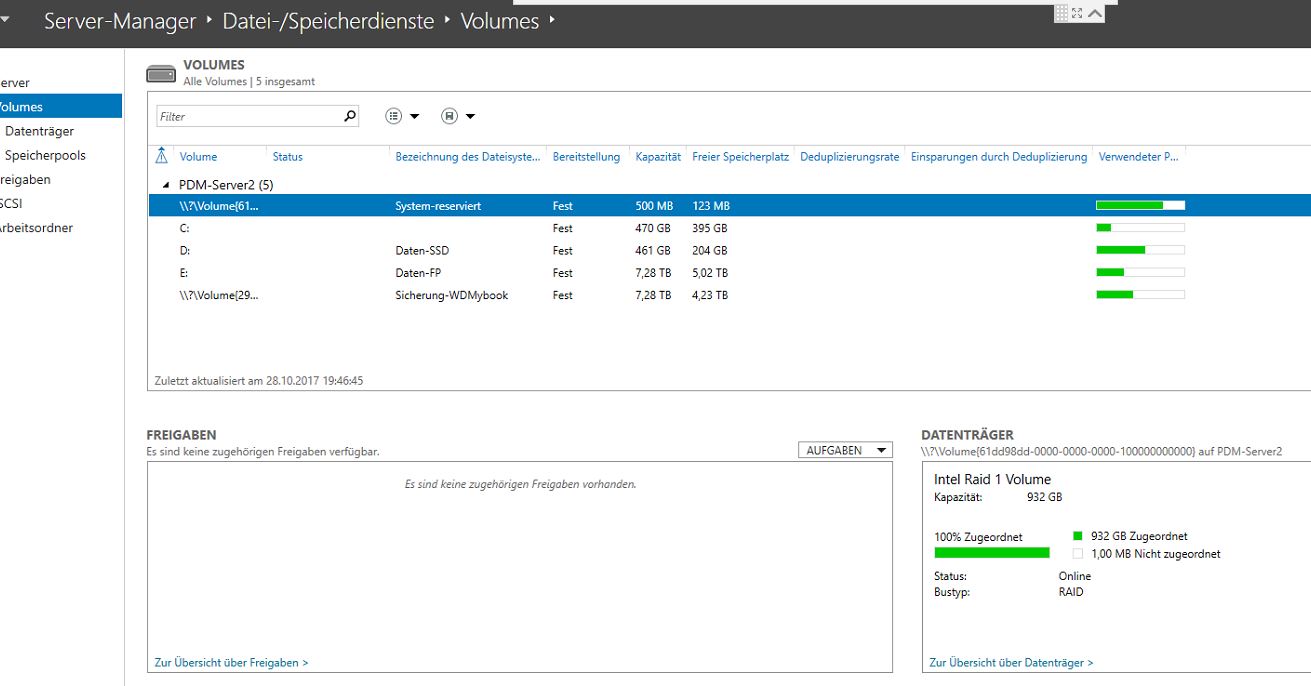Click Server-Manager in the breadcrumb
Viewport: 1311px width, 686px height.
120,21
